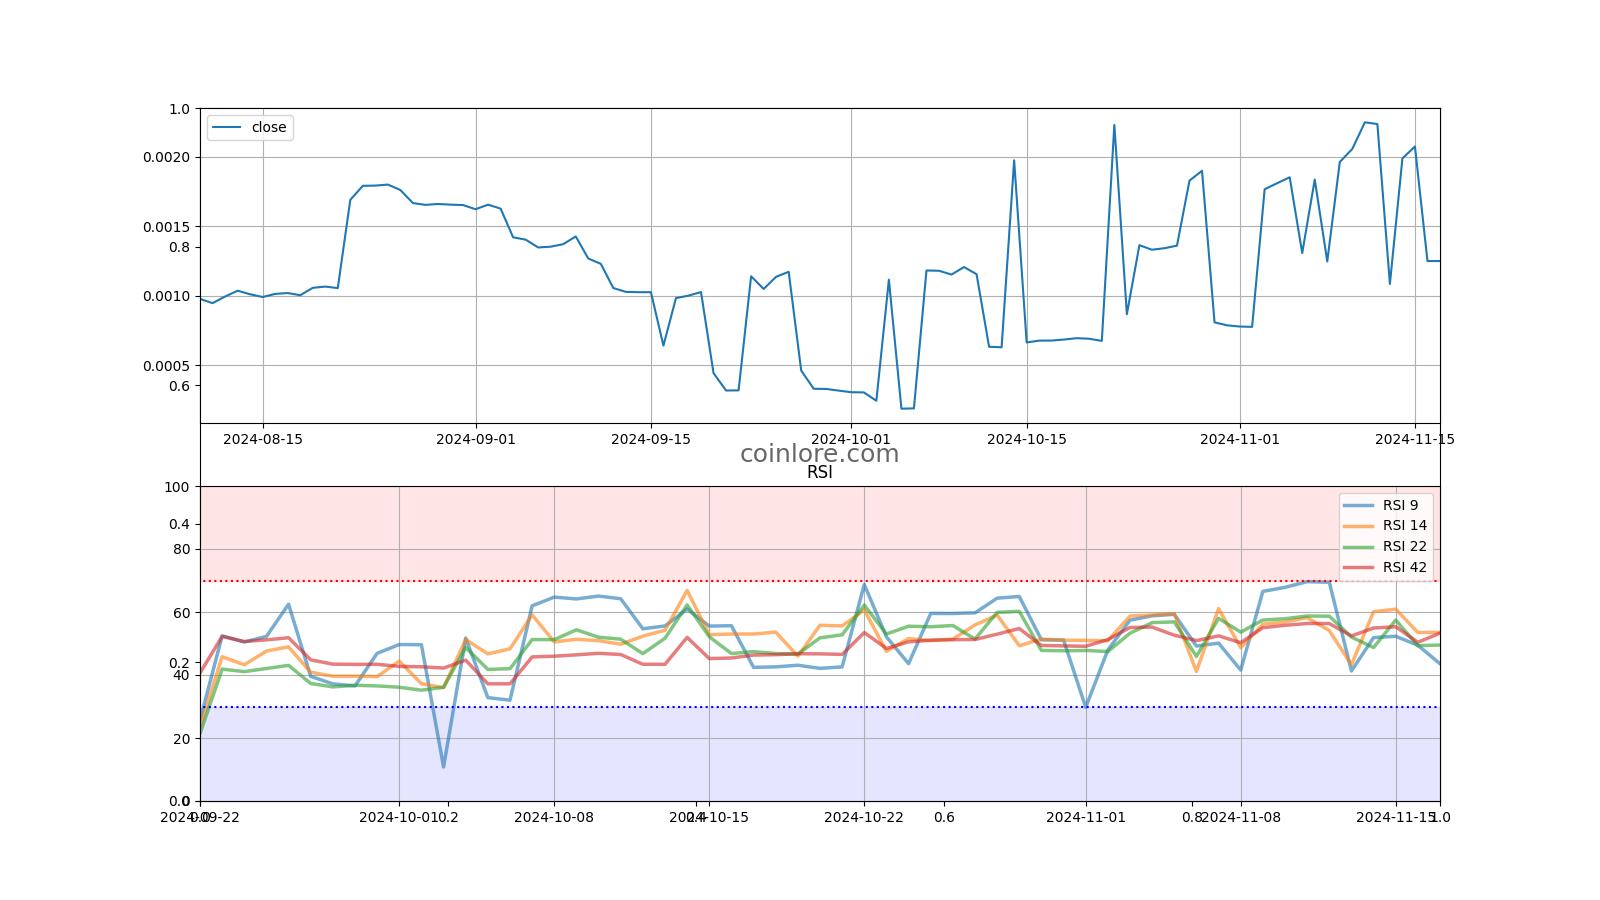
Task: Click the 2024-11-01 RSI chart date label
Action: (x=1086, y=817)
